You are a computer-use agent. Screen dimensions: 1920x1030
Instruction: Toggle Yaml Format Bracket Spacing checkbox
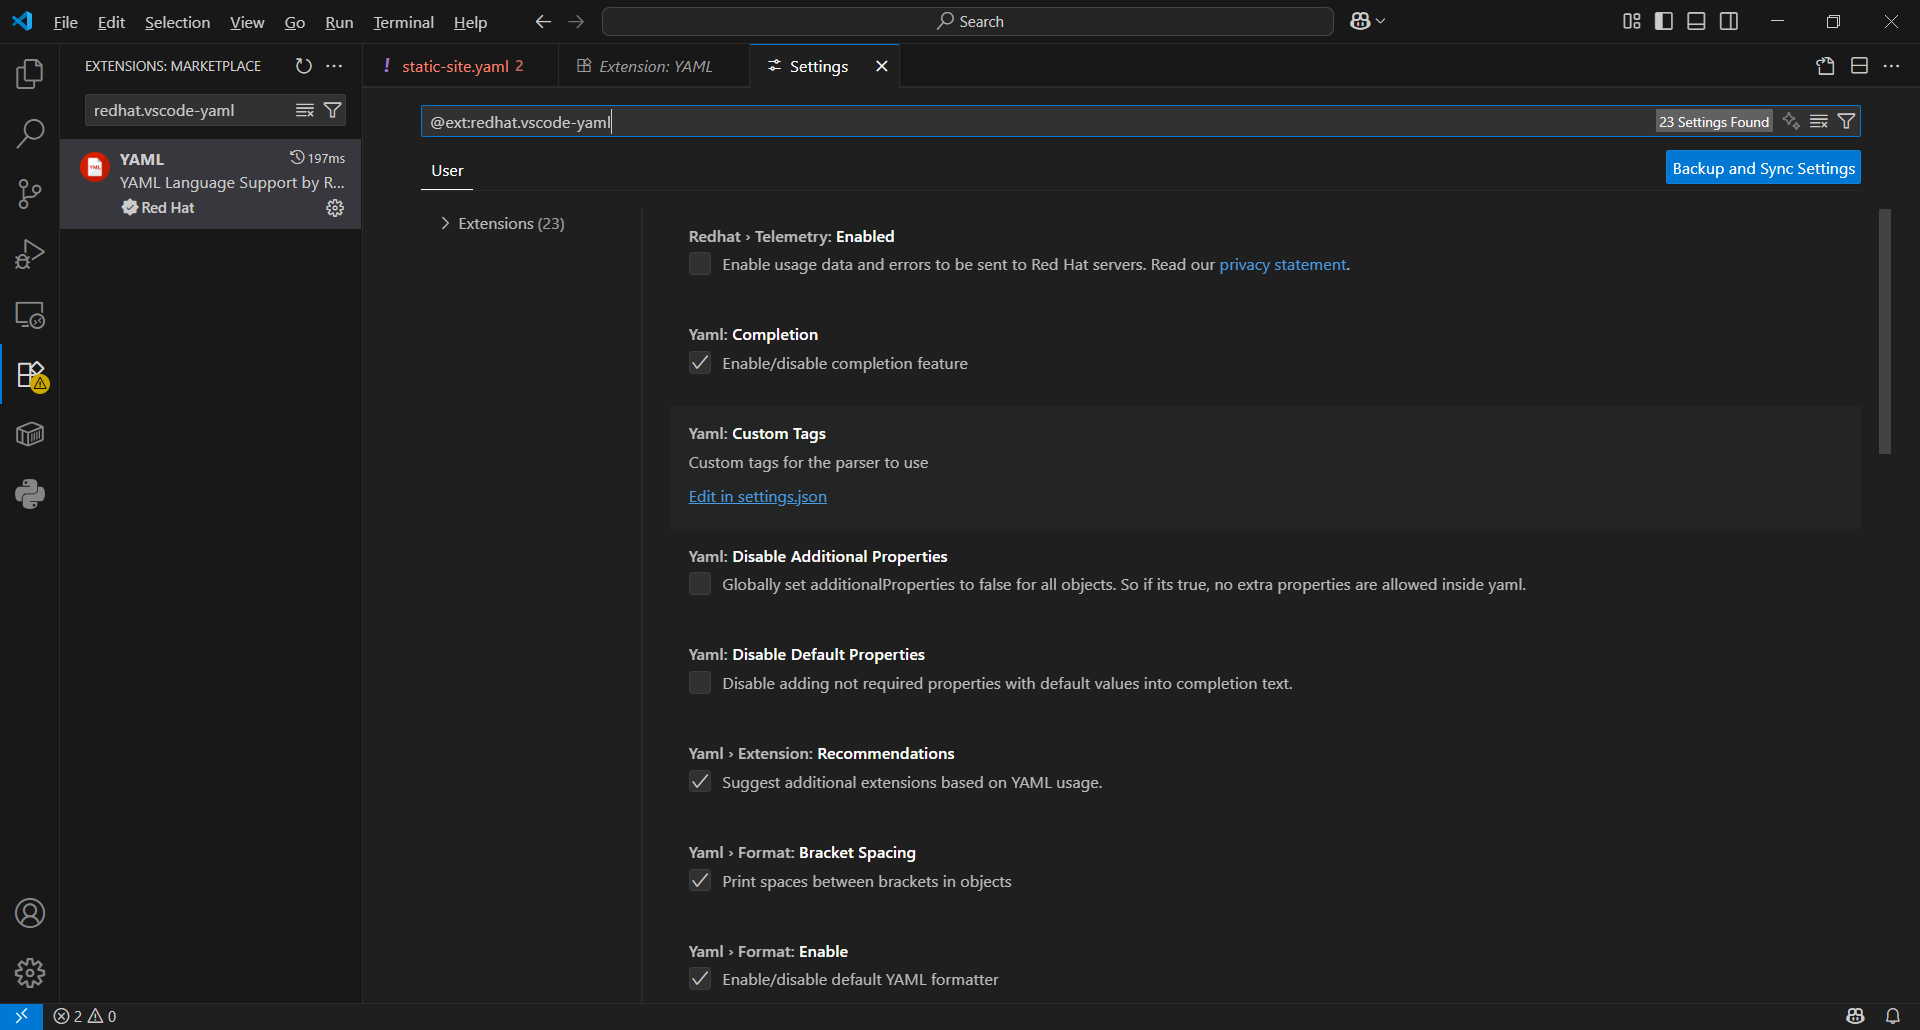tap(700, 881)
